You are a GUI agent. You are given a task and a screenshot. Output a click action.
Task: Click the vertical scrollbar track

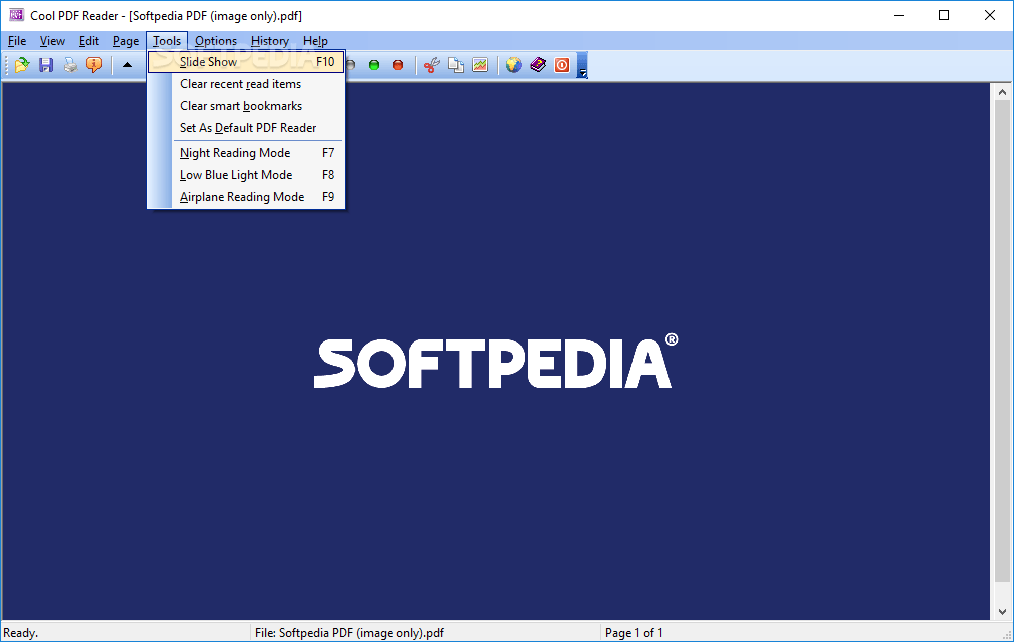point(1002,593)
